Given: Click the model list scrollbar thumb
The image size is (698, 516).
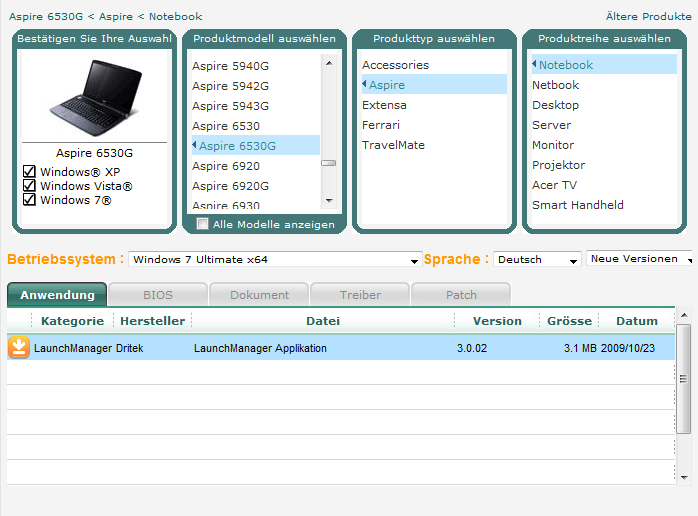Looking at the screenshot, I should pos(329,163).
